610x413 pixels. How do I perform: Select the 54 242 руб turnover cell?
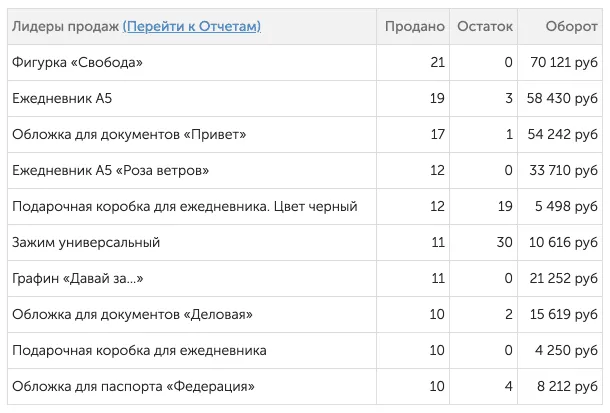(x=563, y=135)
